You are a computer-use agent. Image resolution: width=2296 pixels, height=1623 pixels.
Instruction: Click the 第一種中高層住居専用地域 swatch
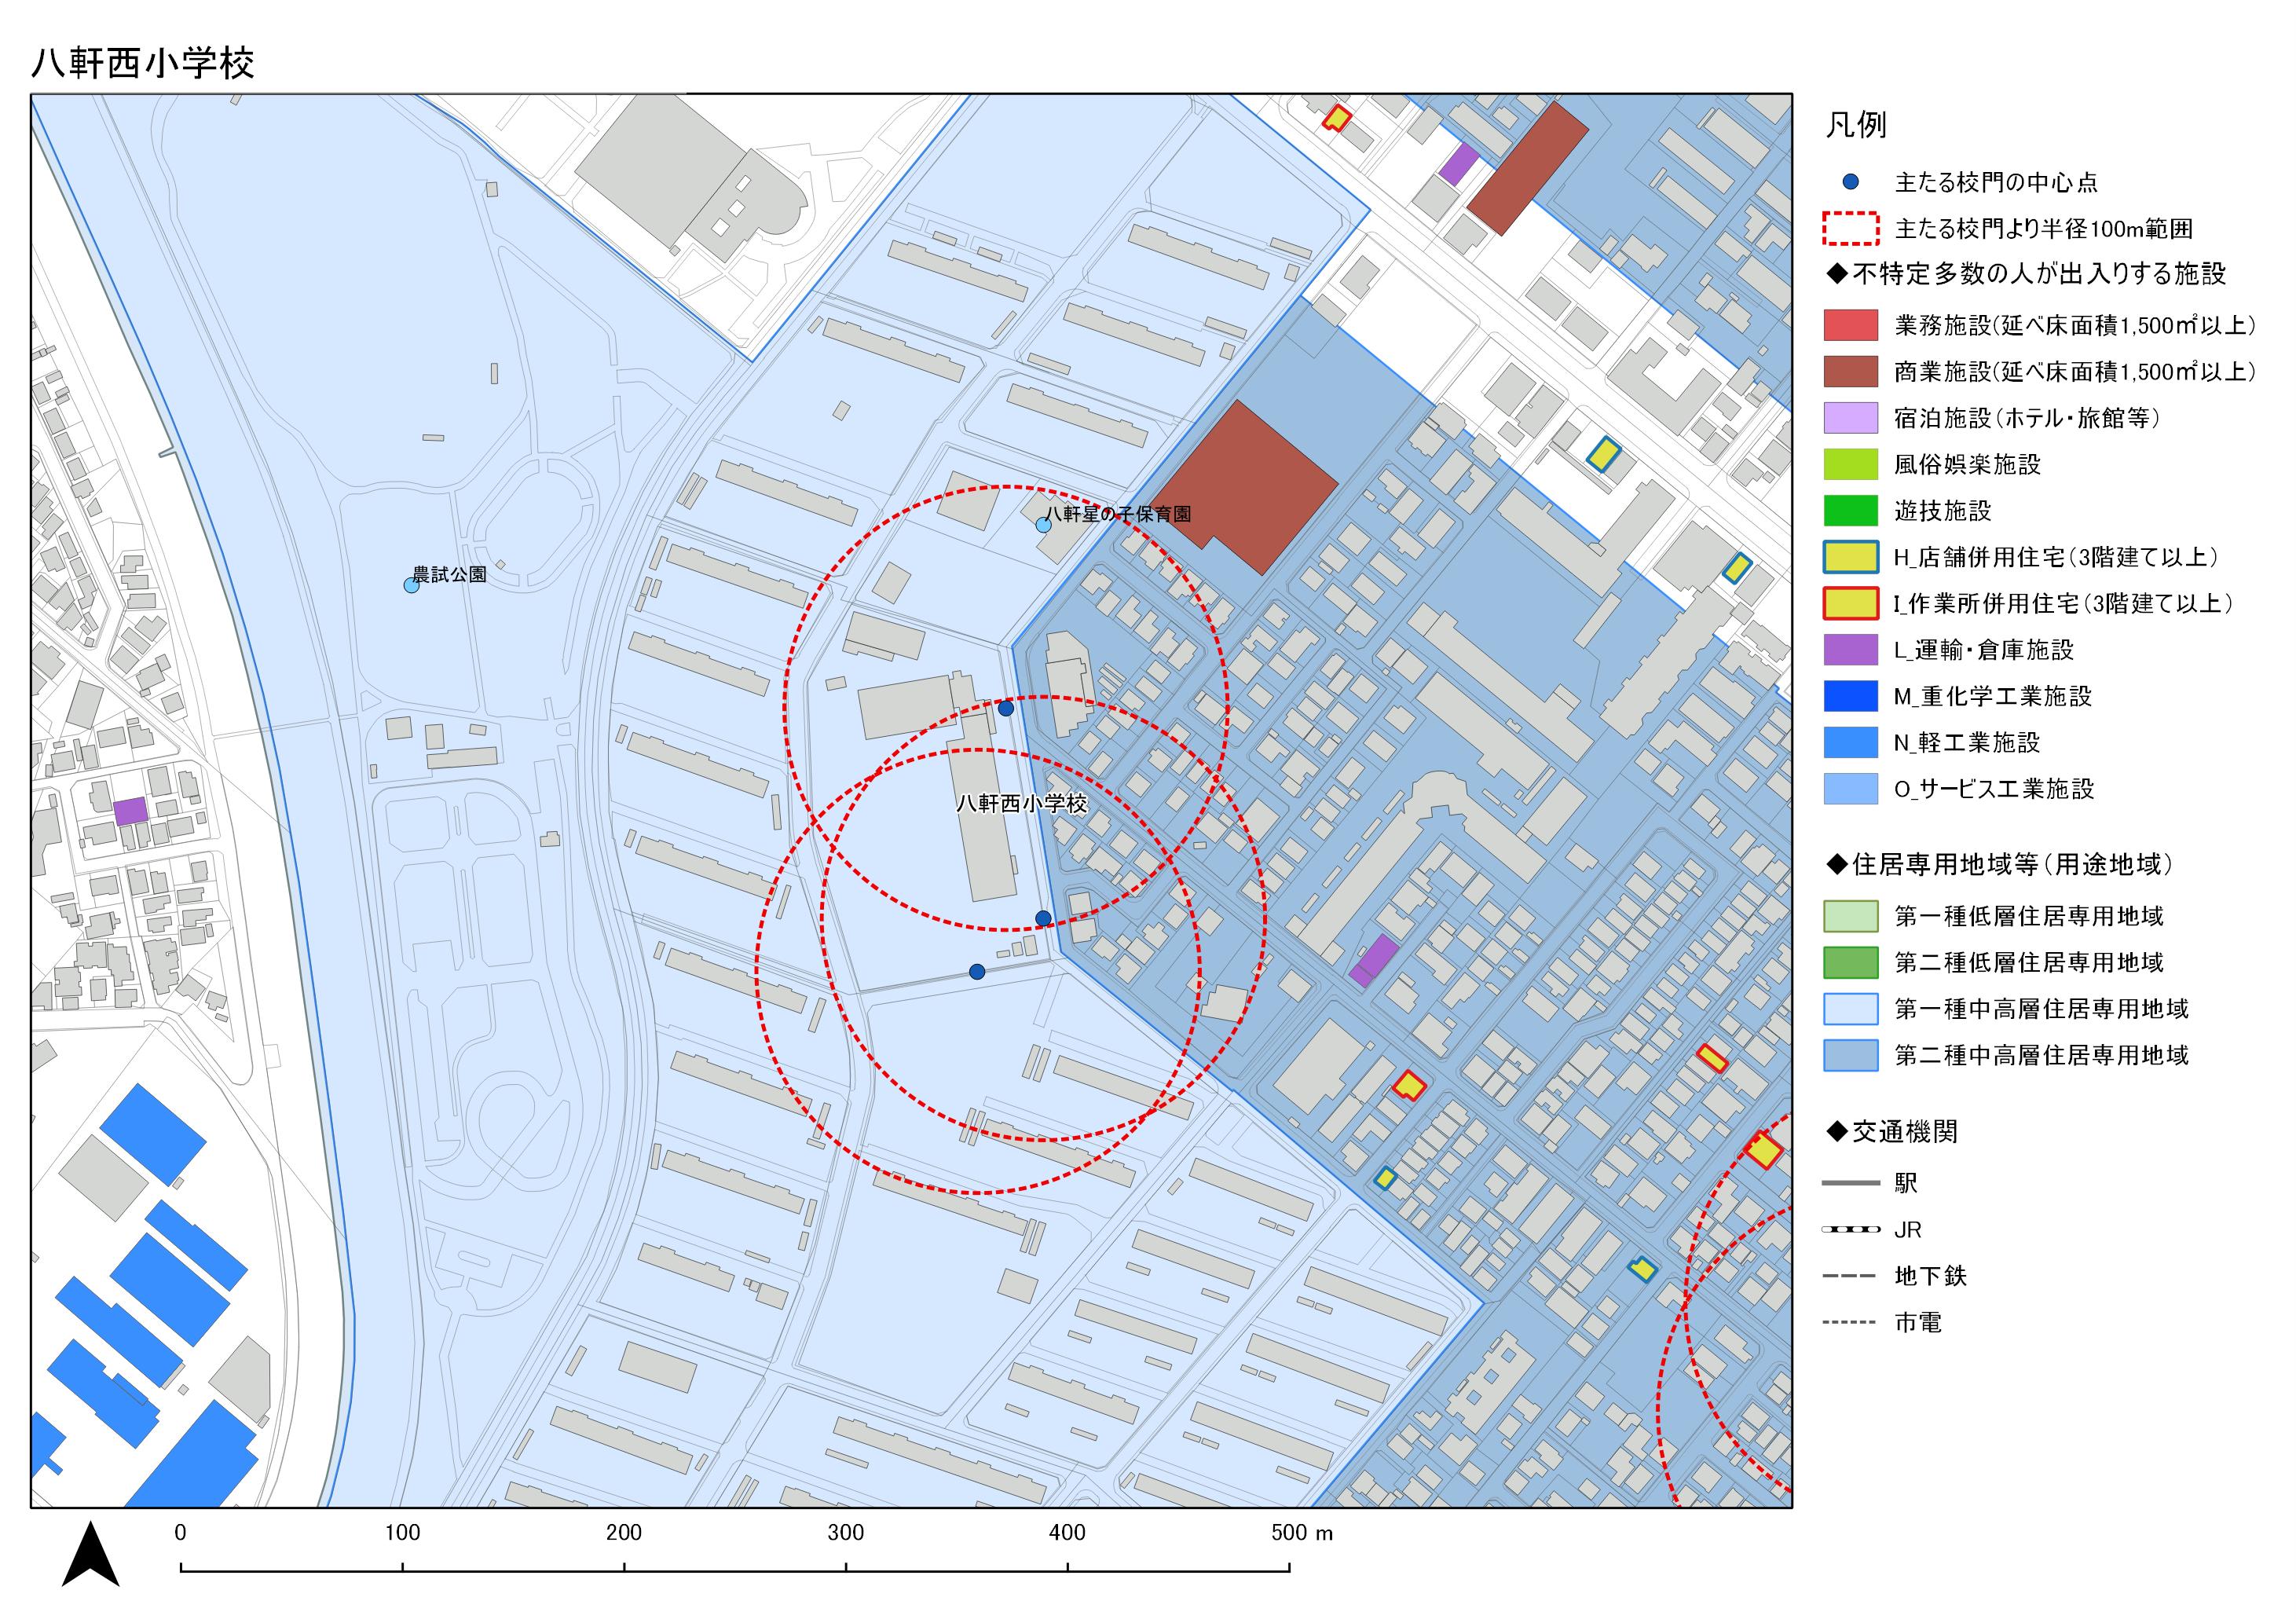[x=1850, y=1009]
